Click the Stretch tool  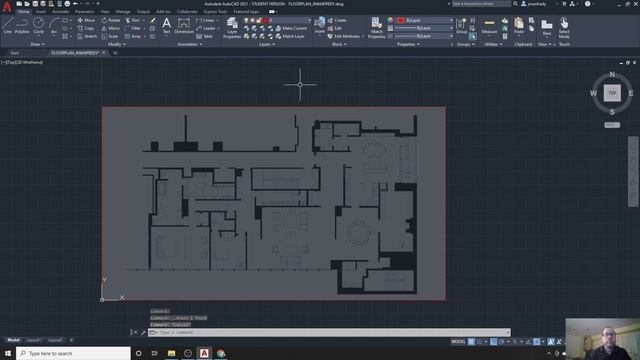click(87, 36)
